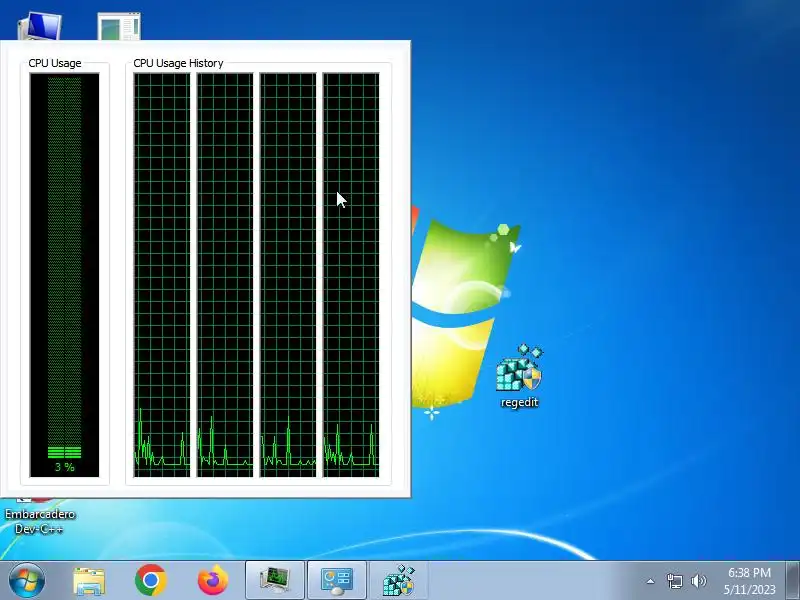Click the fourth CPU Usage History graph
800x600 pixels.
coord(351,275)
